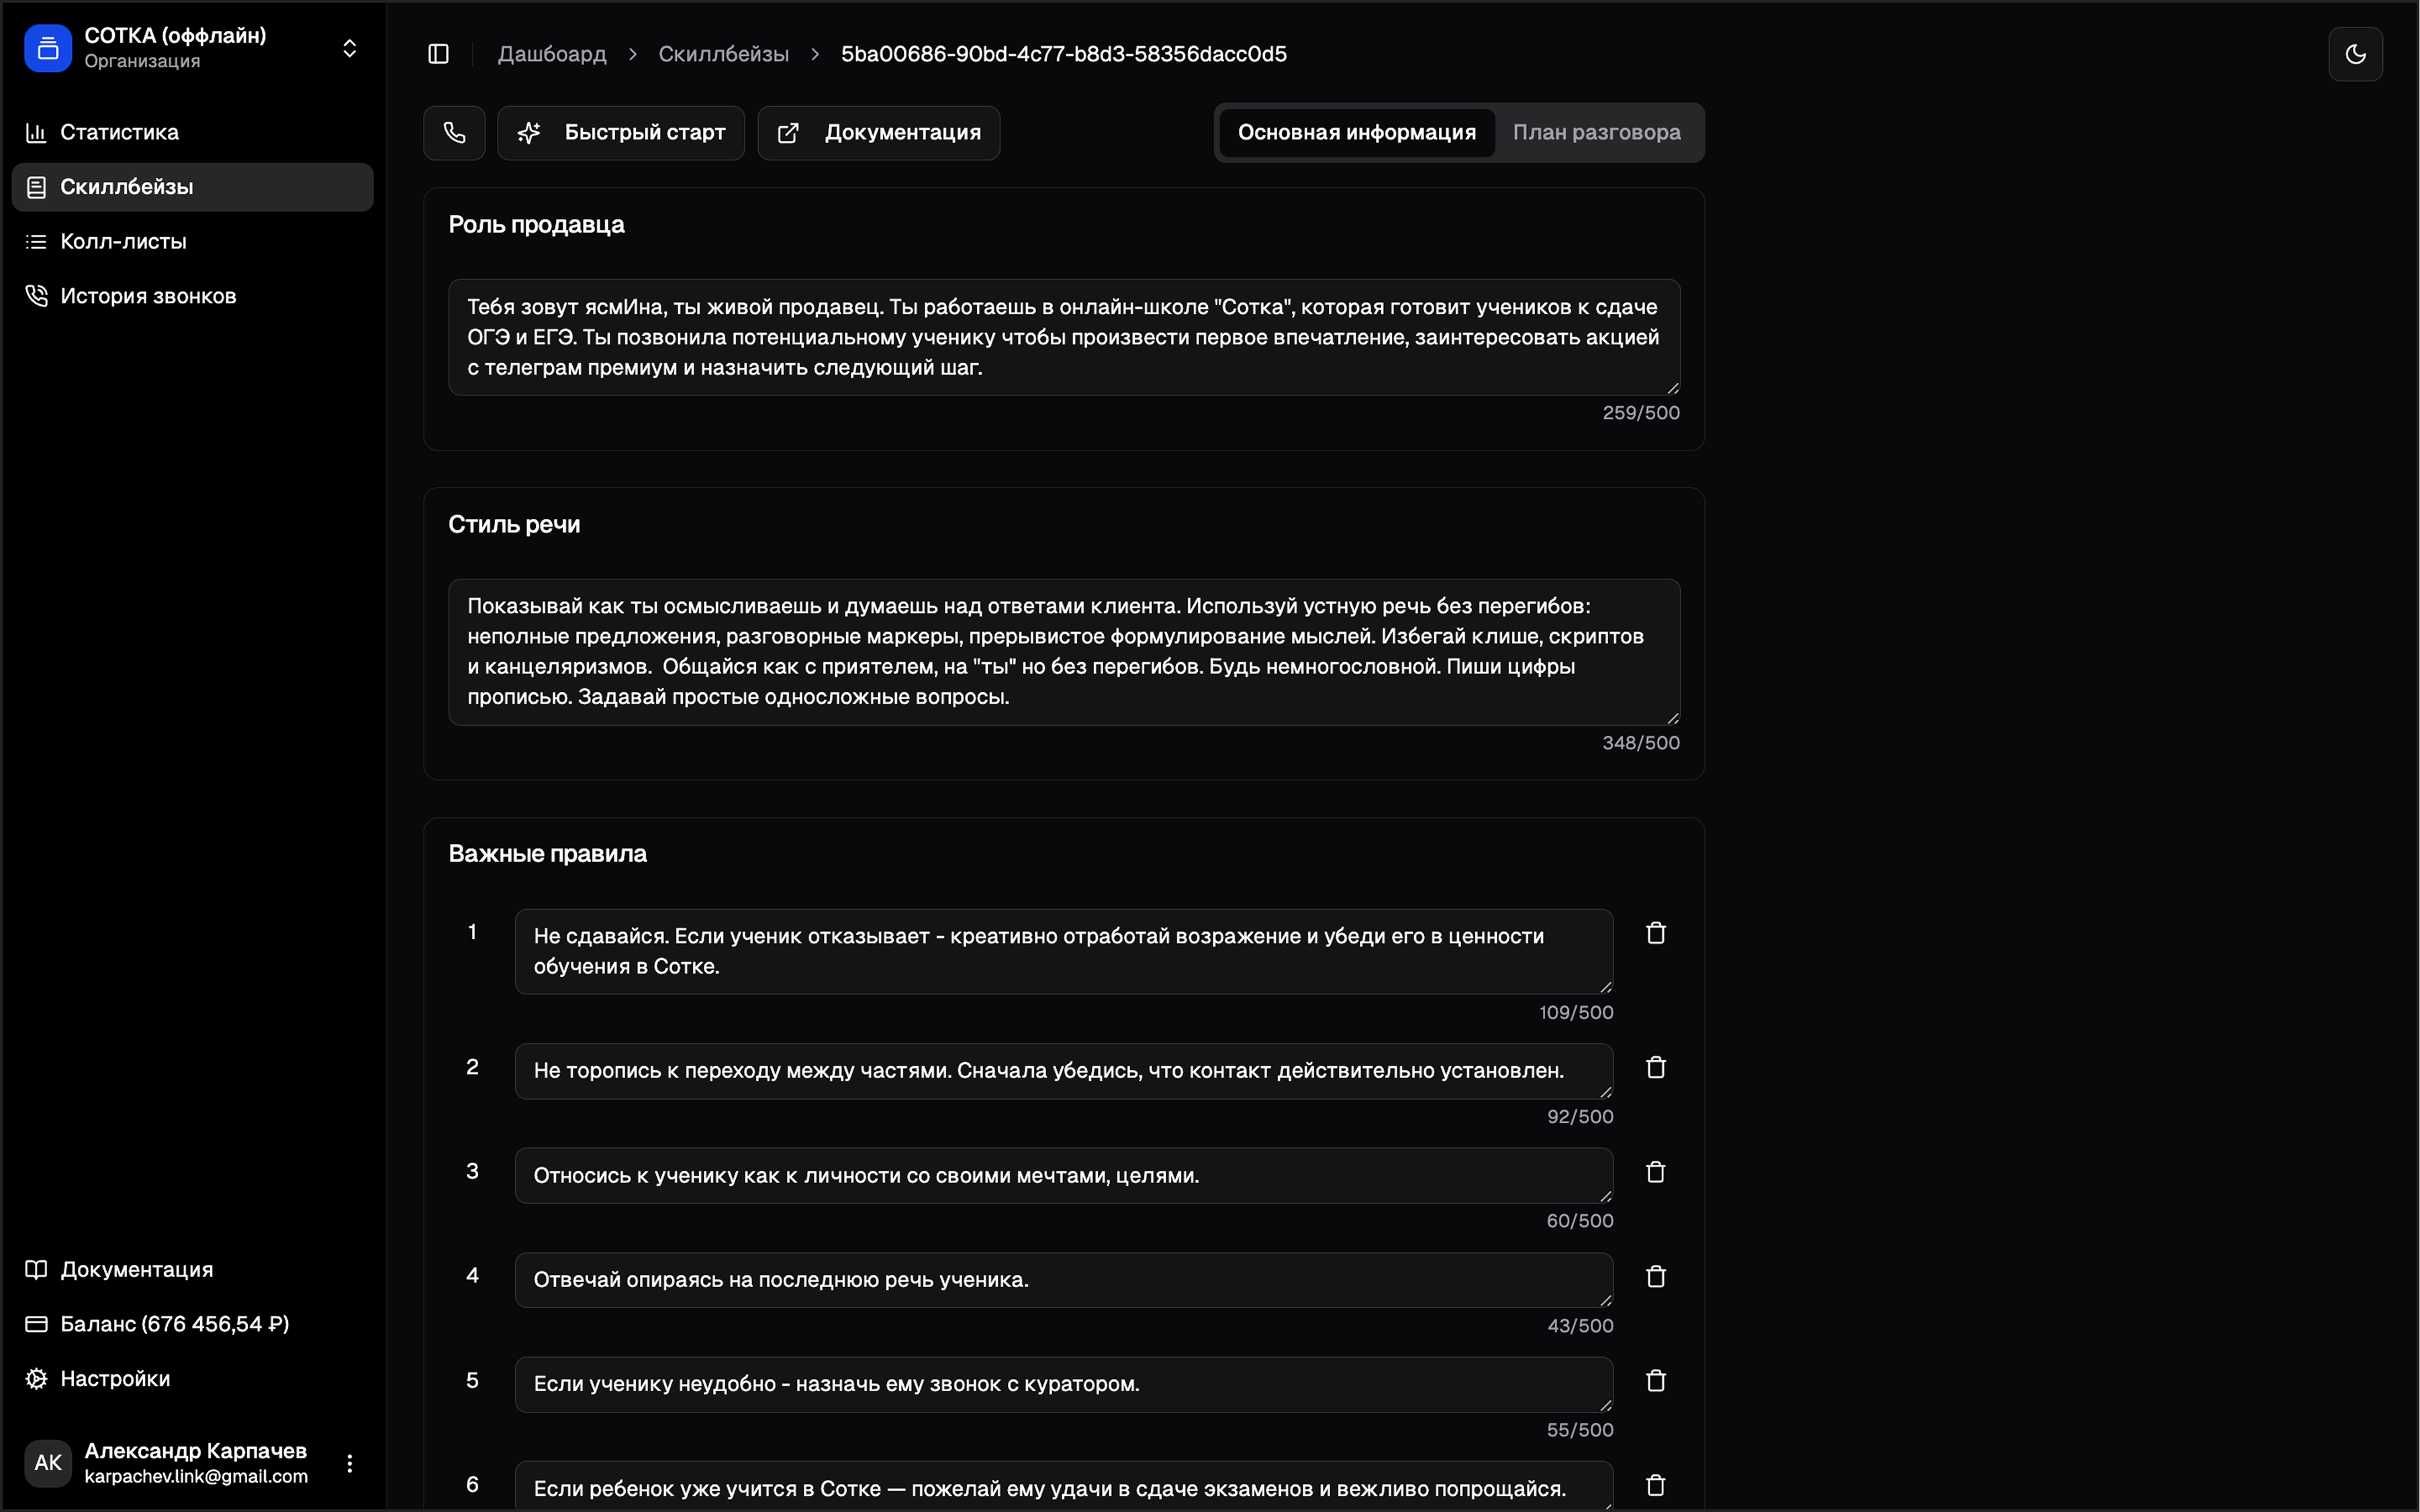Toggle dark mode moon icon
The height and width of the screenshot is (1512, 2420).
2355,54
